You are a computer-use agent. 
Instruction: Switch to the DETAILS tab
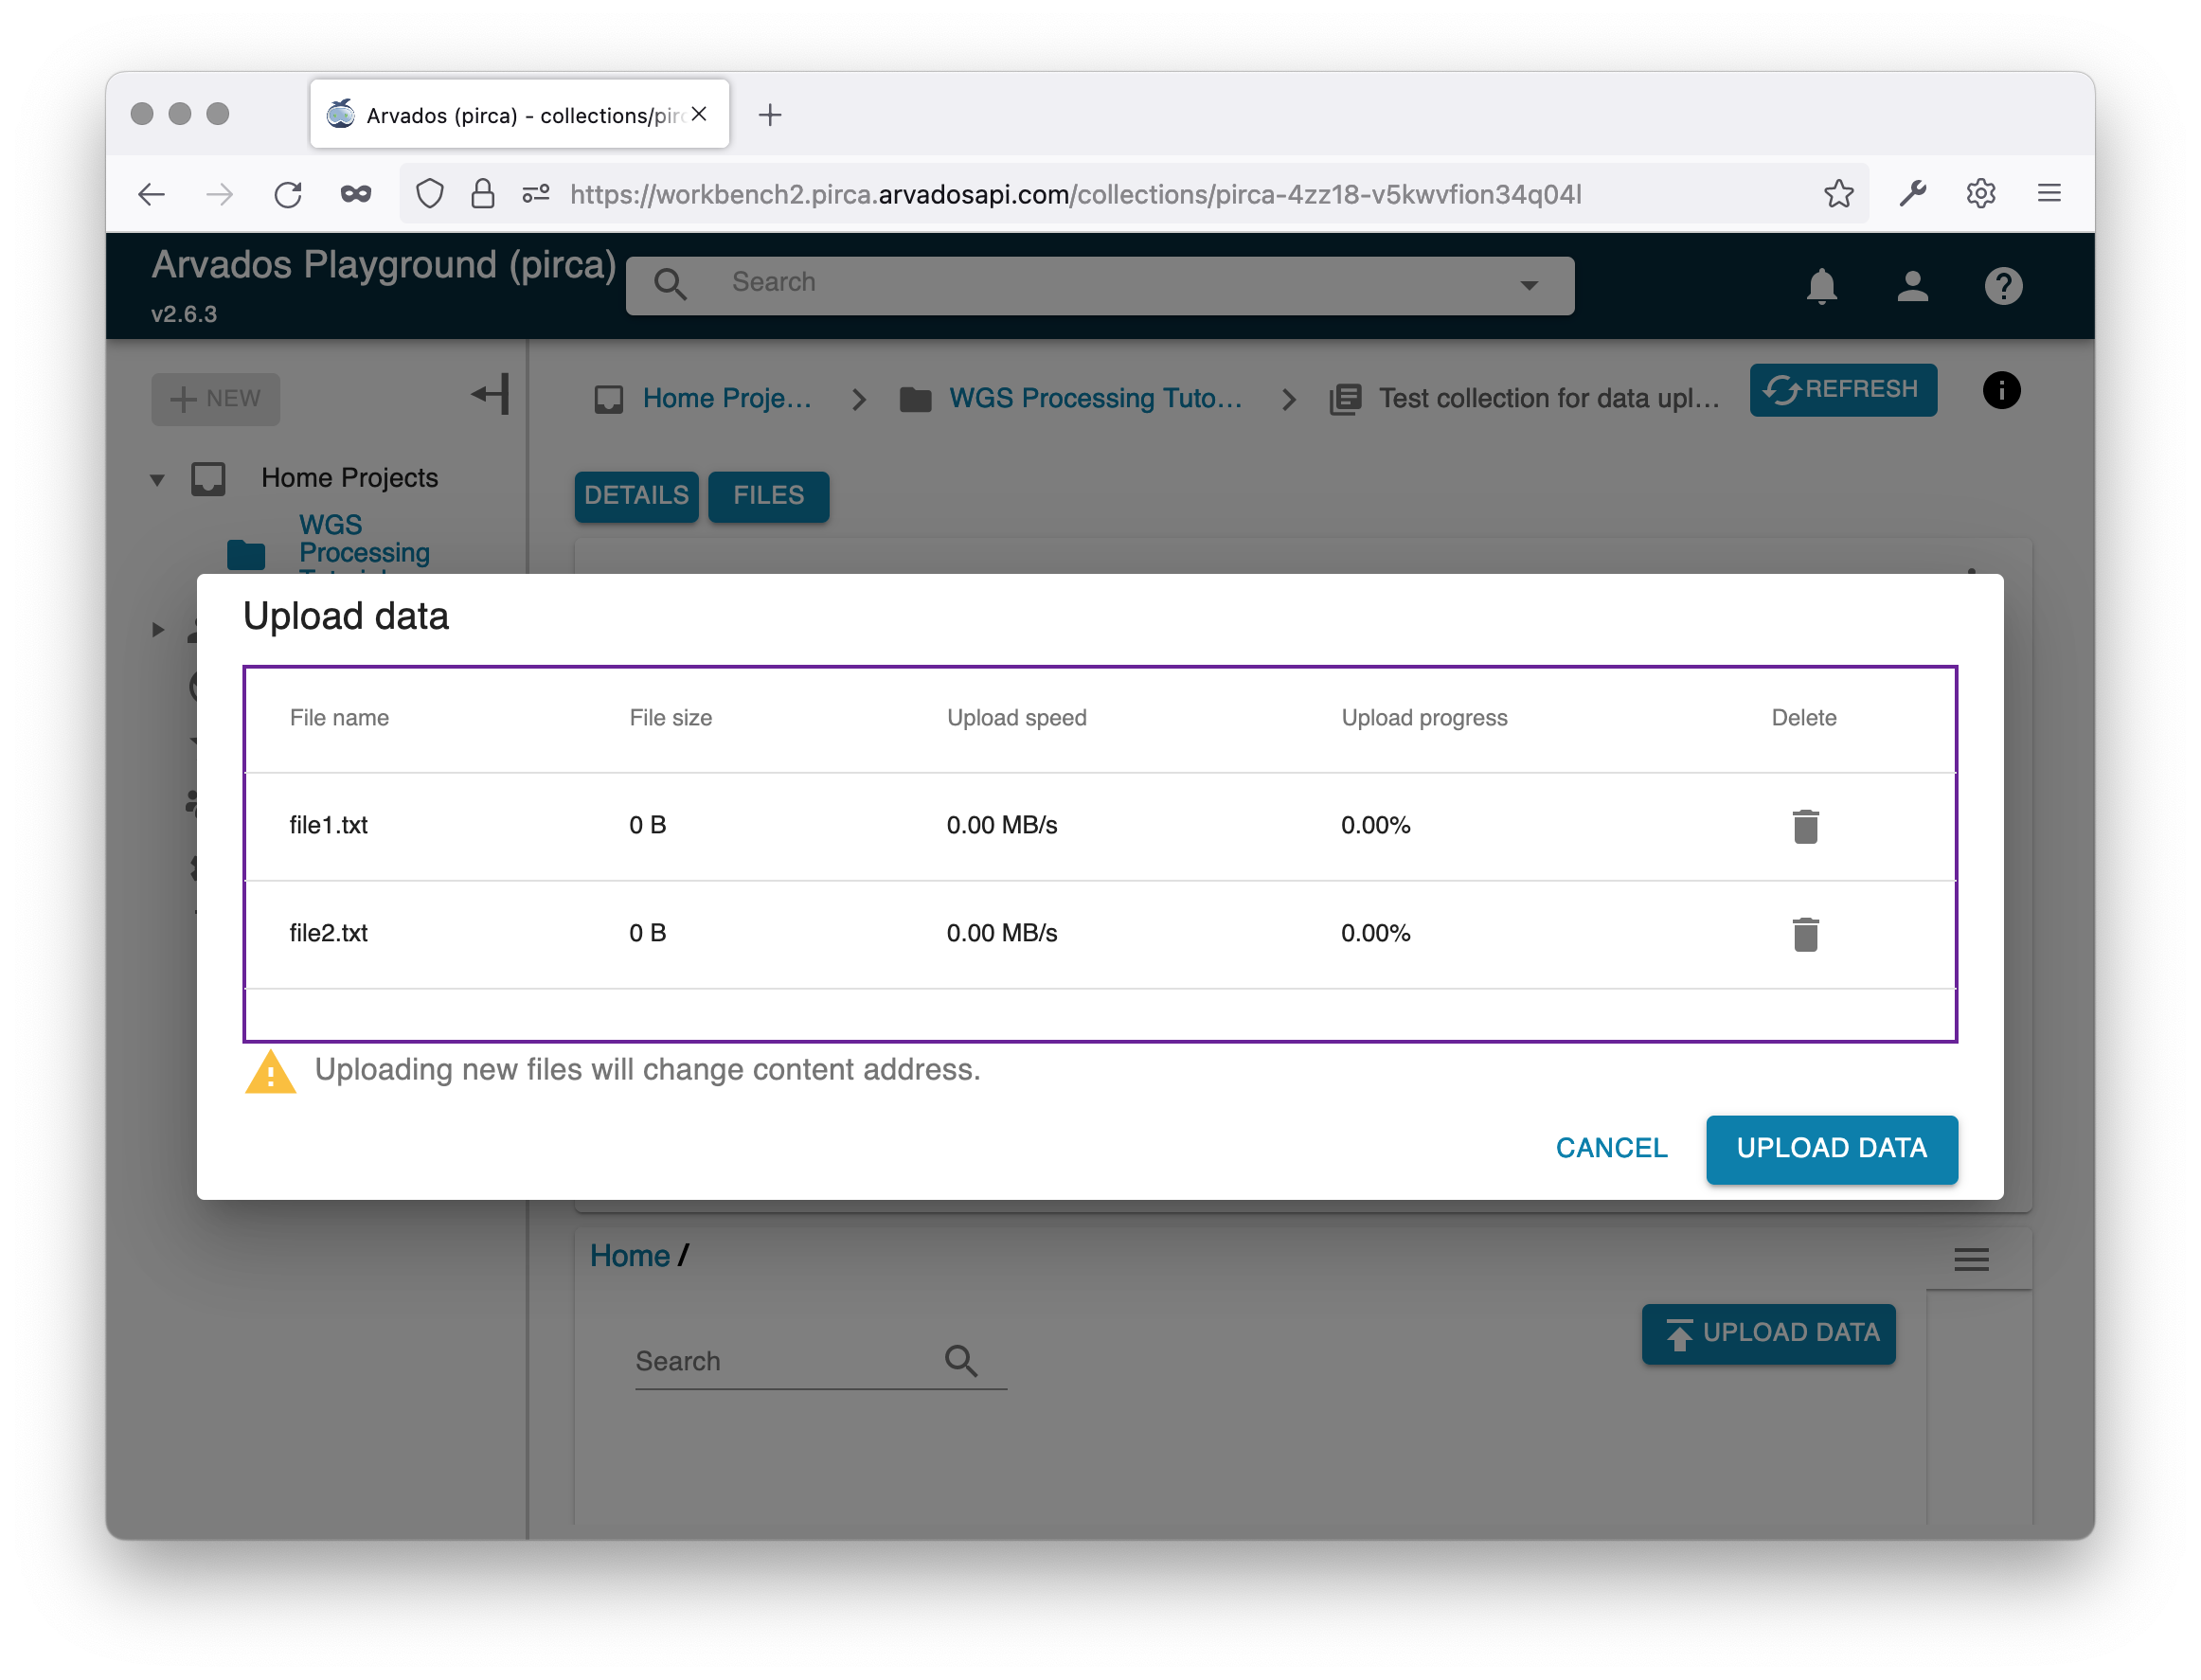pos(636,496)
